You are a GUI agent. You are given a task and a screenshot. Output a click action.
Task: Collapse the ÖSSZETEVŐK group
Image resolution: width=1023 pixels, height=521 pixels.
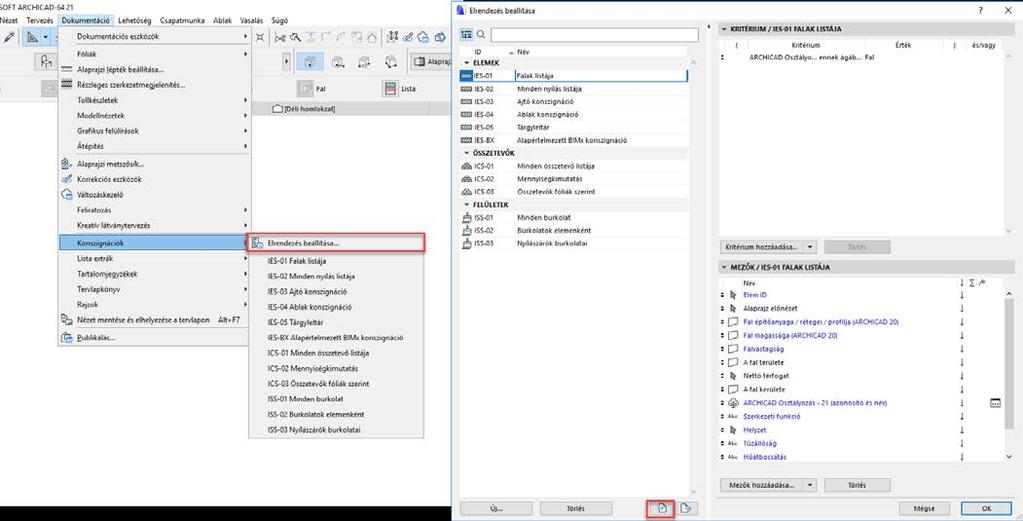coord(466,153)
